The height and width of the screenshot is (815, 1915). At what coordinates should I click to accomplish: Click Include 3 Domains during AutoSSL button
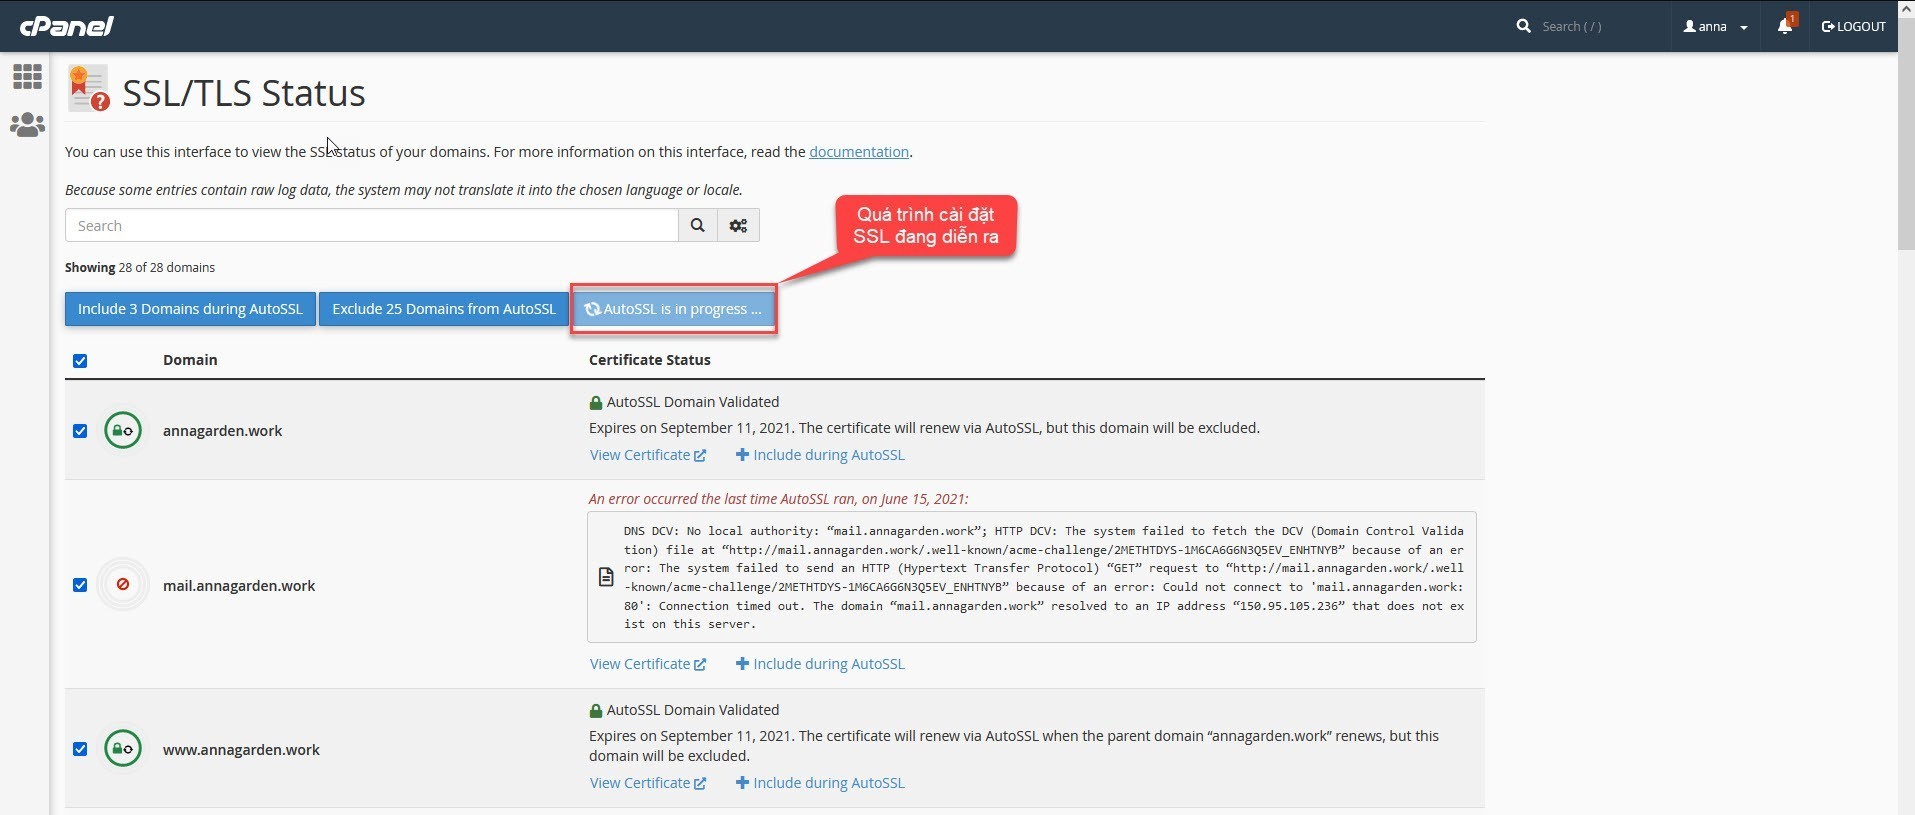click(190, 309)
